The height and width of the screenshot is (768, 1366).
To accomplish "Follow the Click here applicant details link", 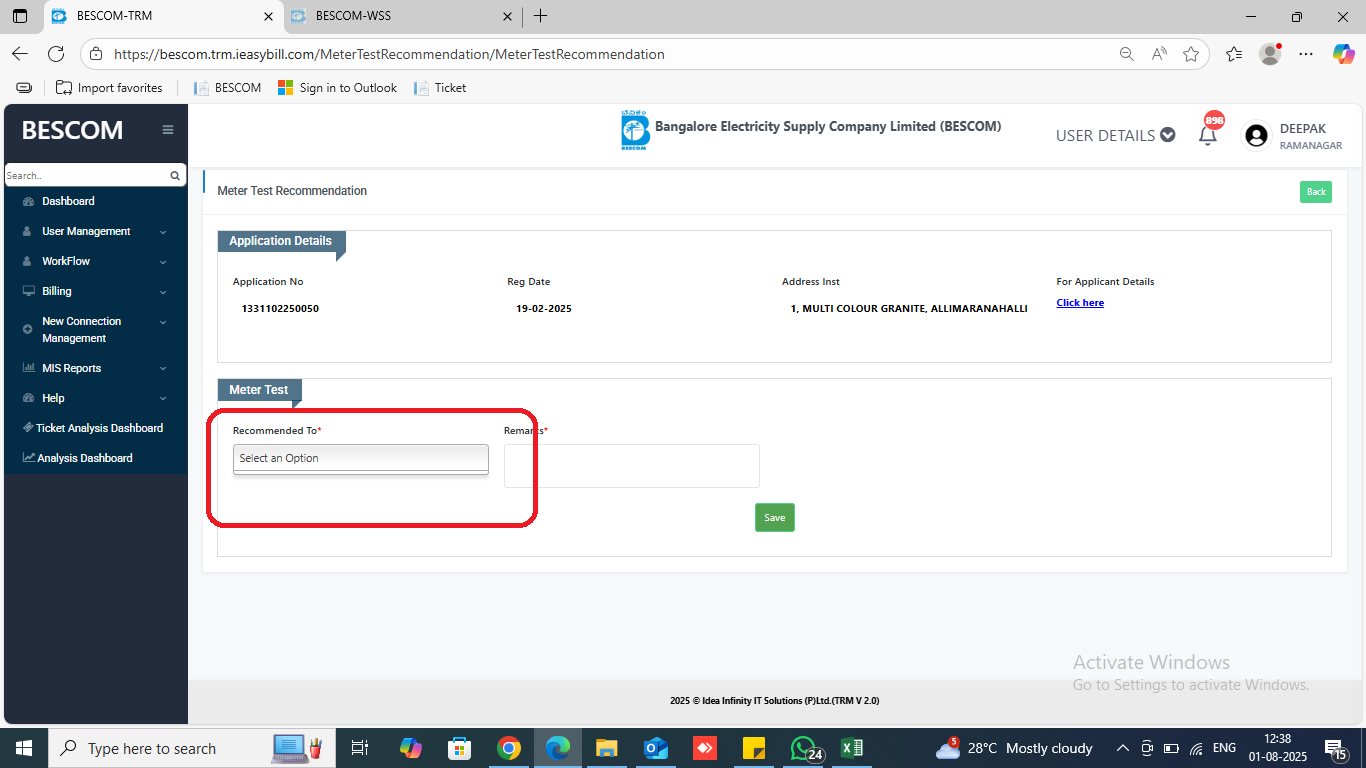I will [x=1080, y=303].
